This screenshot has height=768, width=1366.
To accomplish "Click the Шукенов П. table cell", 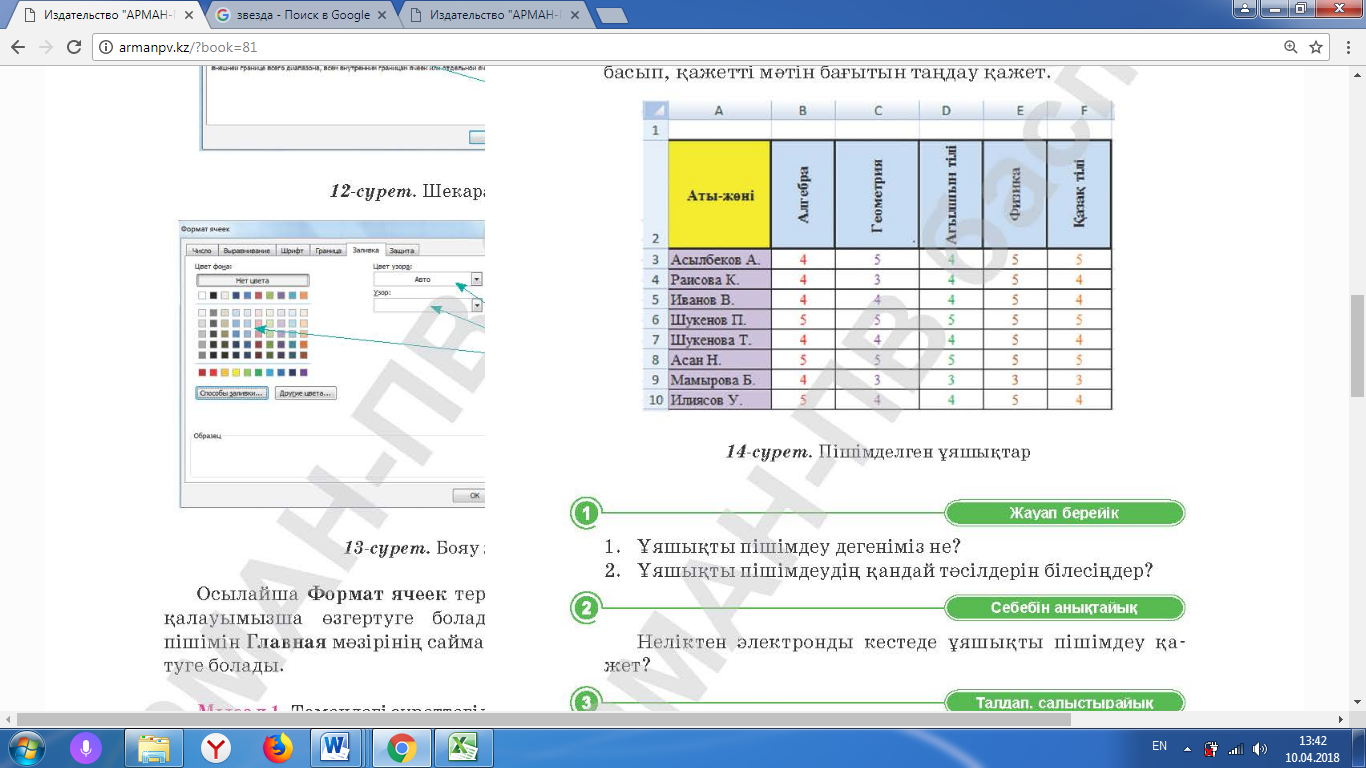I will [720, 319].
